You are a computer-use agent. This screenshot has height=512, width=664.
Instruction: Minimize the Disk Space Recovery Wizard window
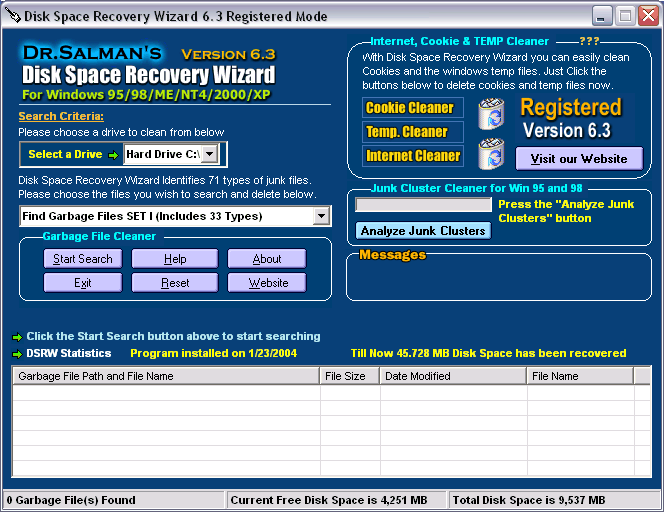[x=602, y=16]
